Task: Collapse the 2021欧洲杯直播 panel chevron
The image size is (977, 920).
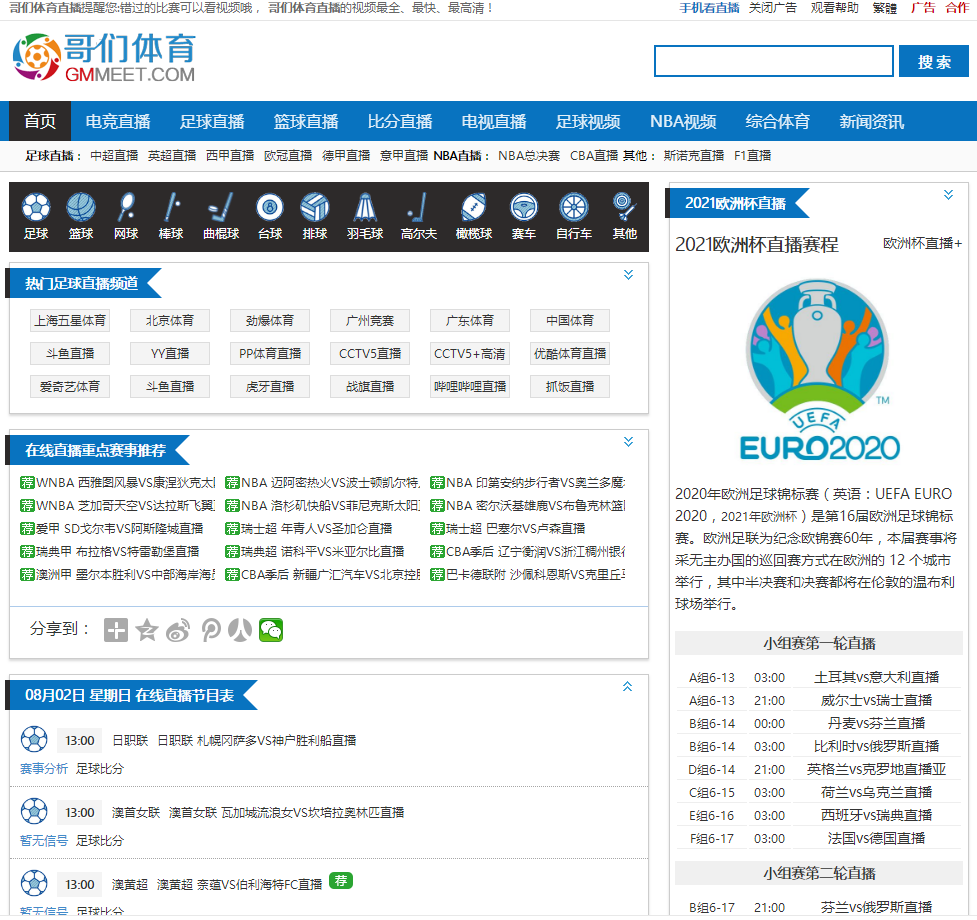Action: click(948, 194)
